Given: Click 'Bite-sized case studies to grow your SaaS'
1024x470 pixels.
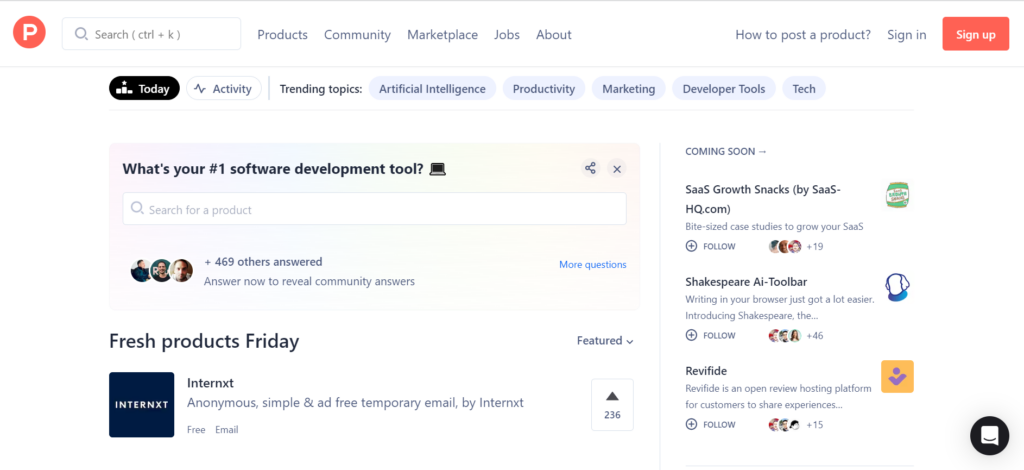Looking at the screenshot, I should click(774, 227).
